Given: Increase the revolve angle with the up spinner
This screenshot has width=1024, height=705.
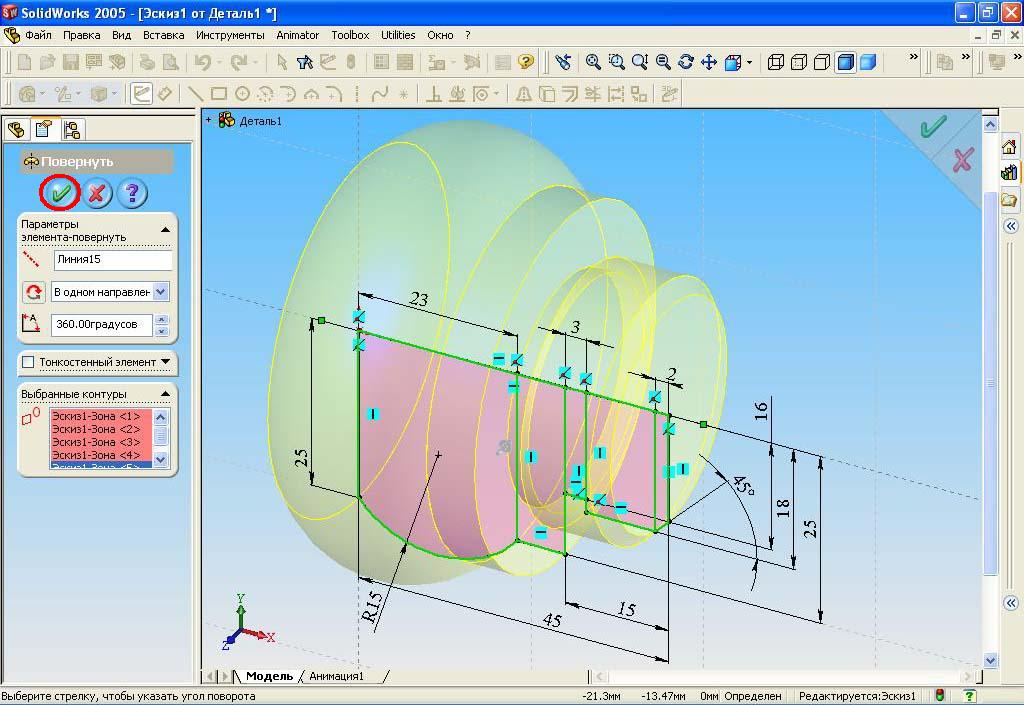Looking at the screenshot, I should 162,319.
